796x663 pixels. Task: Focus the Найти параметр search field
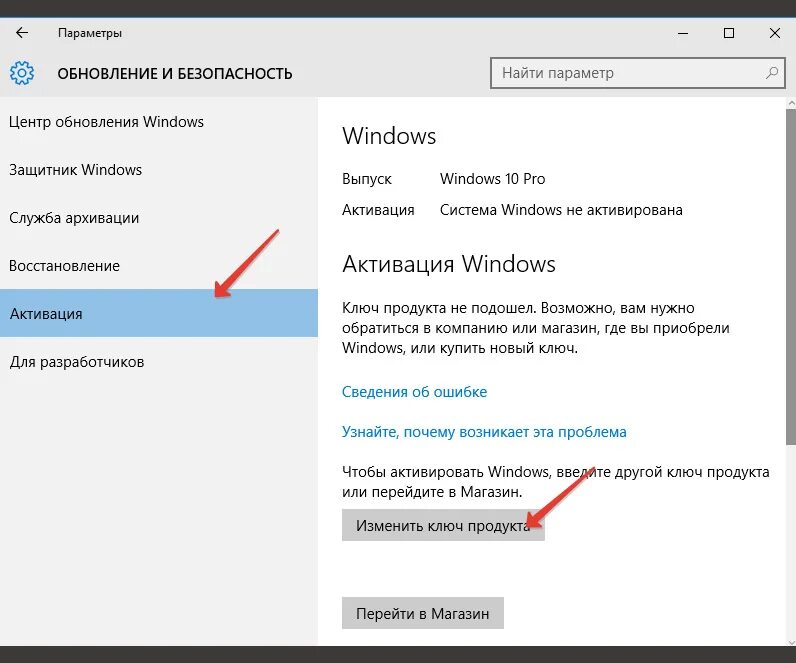pos(638,73)
